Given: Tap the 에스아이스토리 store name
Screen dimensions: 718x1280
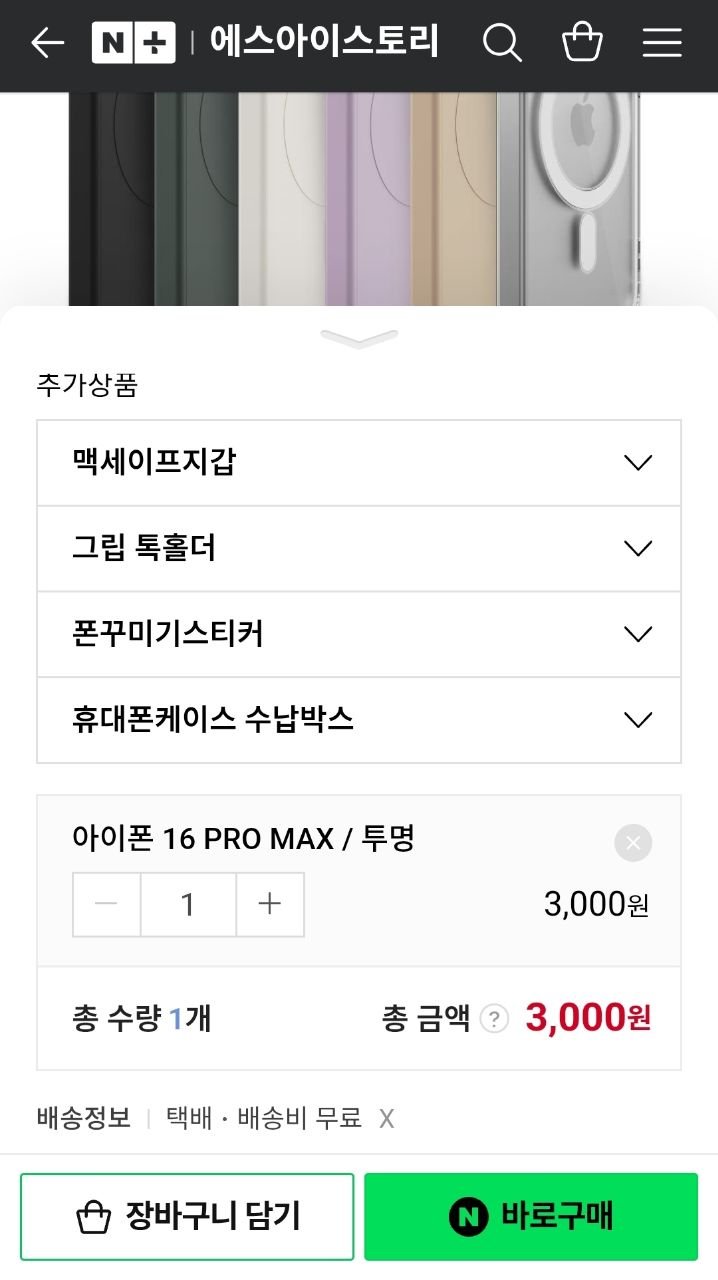Looking at the screenshot, I should (x=324, y=43).
